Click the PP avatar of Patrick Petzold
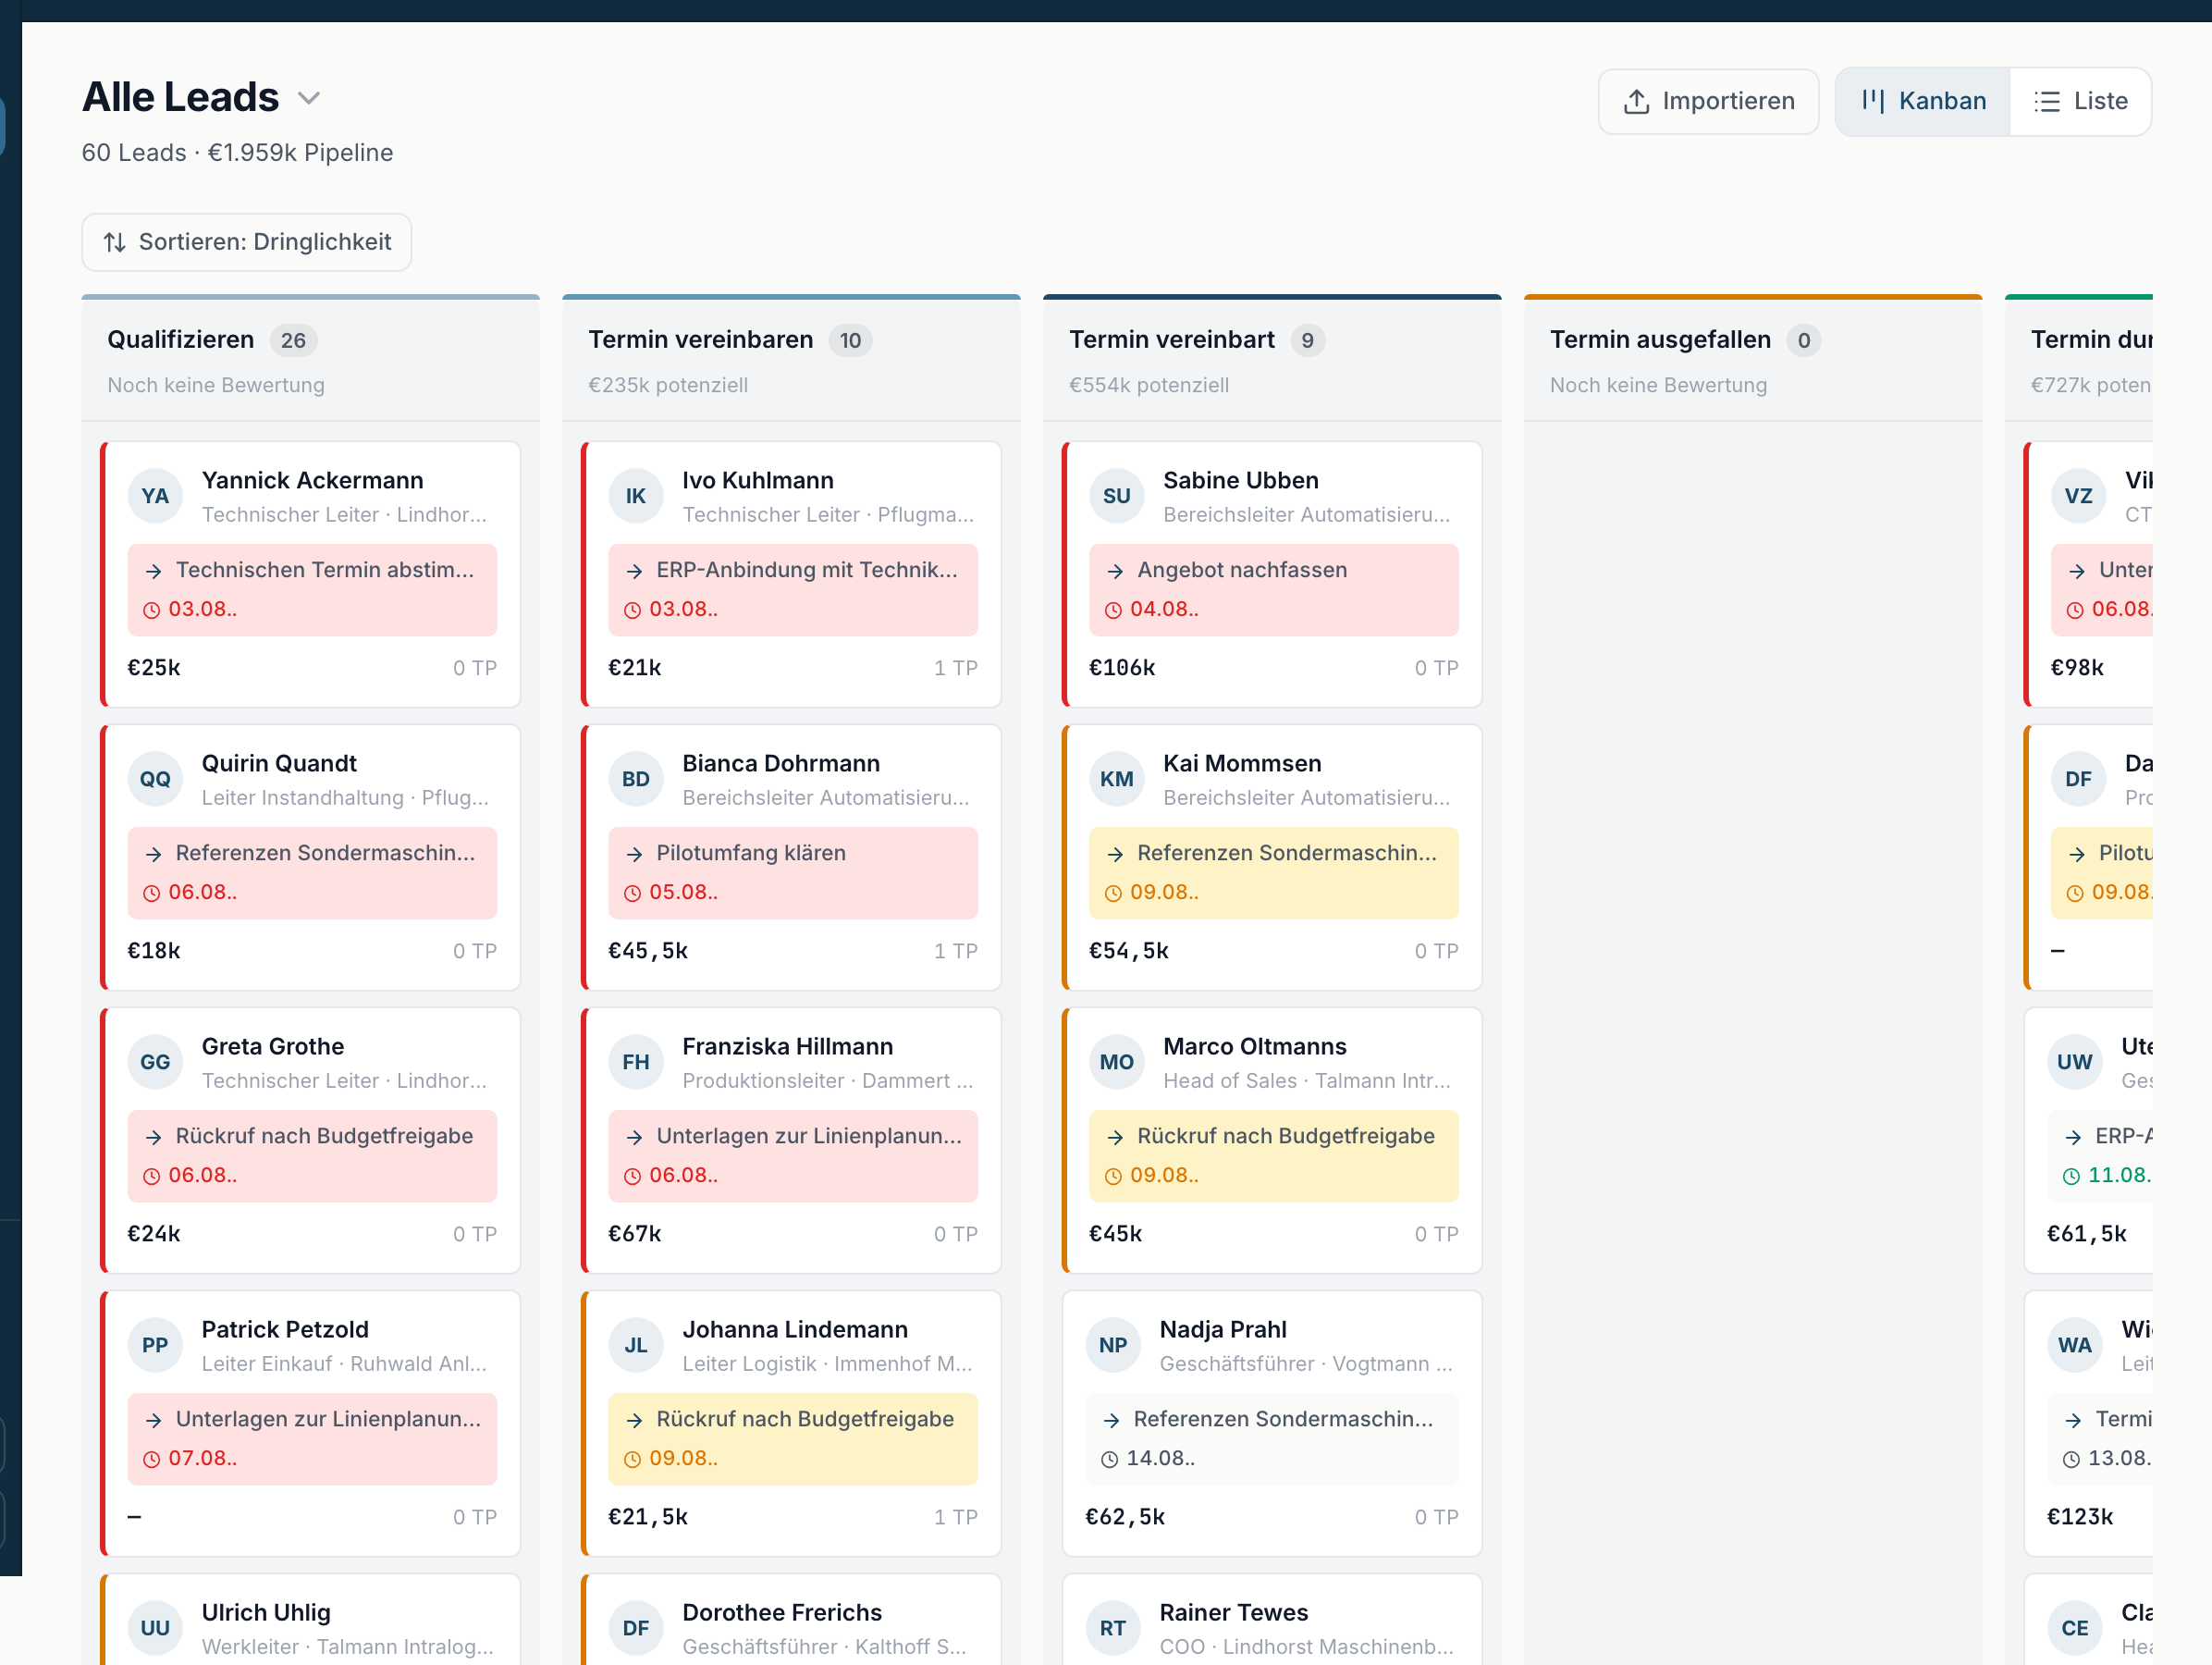 point(155,1345)
